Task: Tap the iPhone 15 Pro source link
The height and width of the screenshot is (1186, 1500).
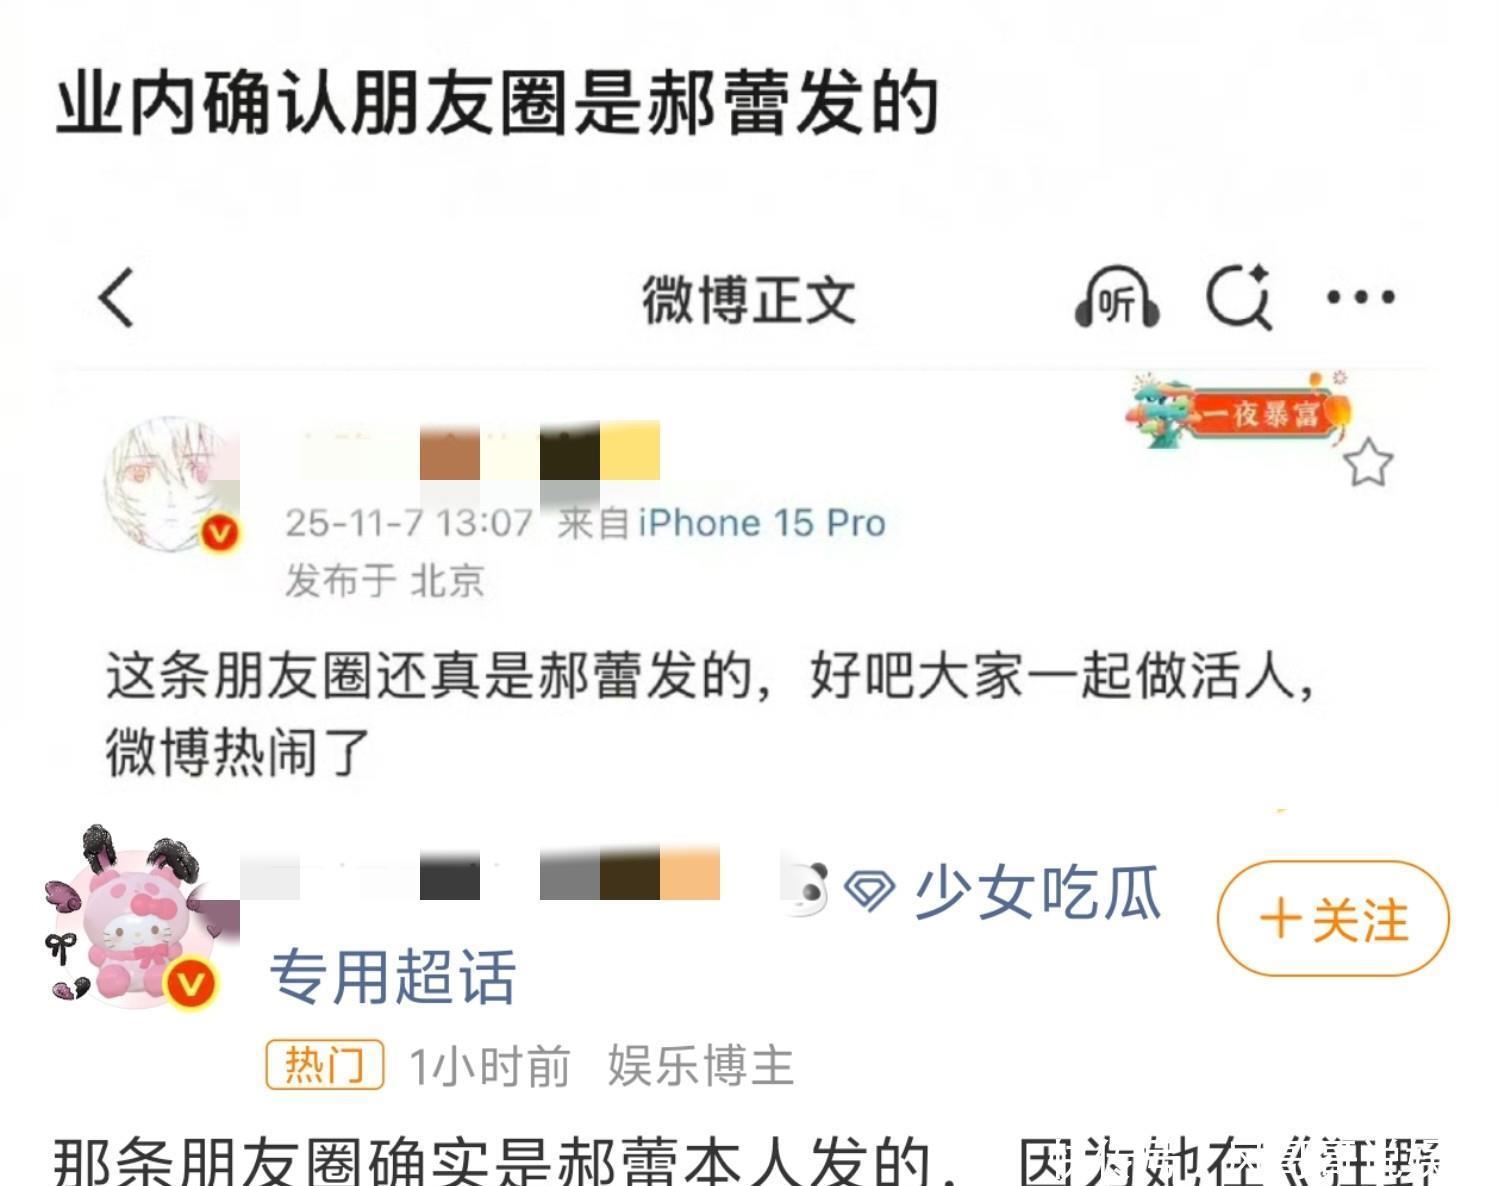Action: [x=762, y=523]
